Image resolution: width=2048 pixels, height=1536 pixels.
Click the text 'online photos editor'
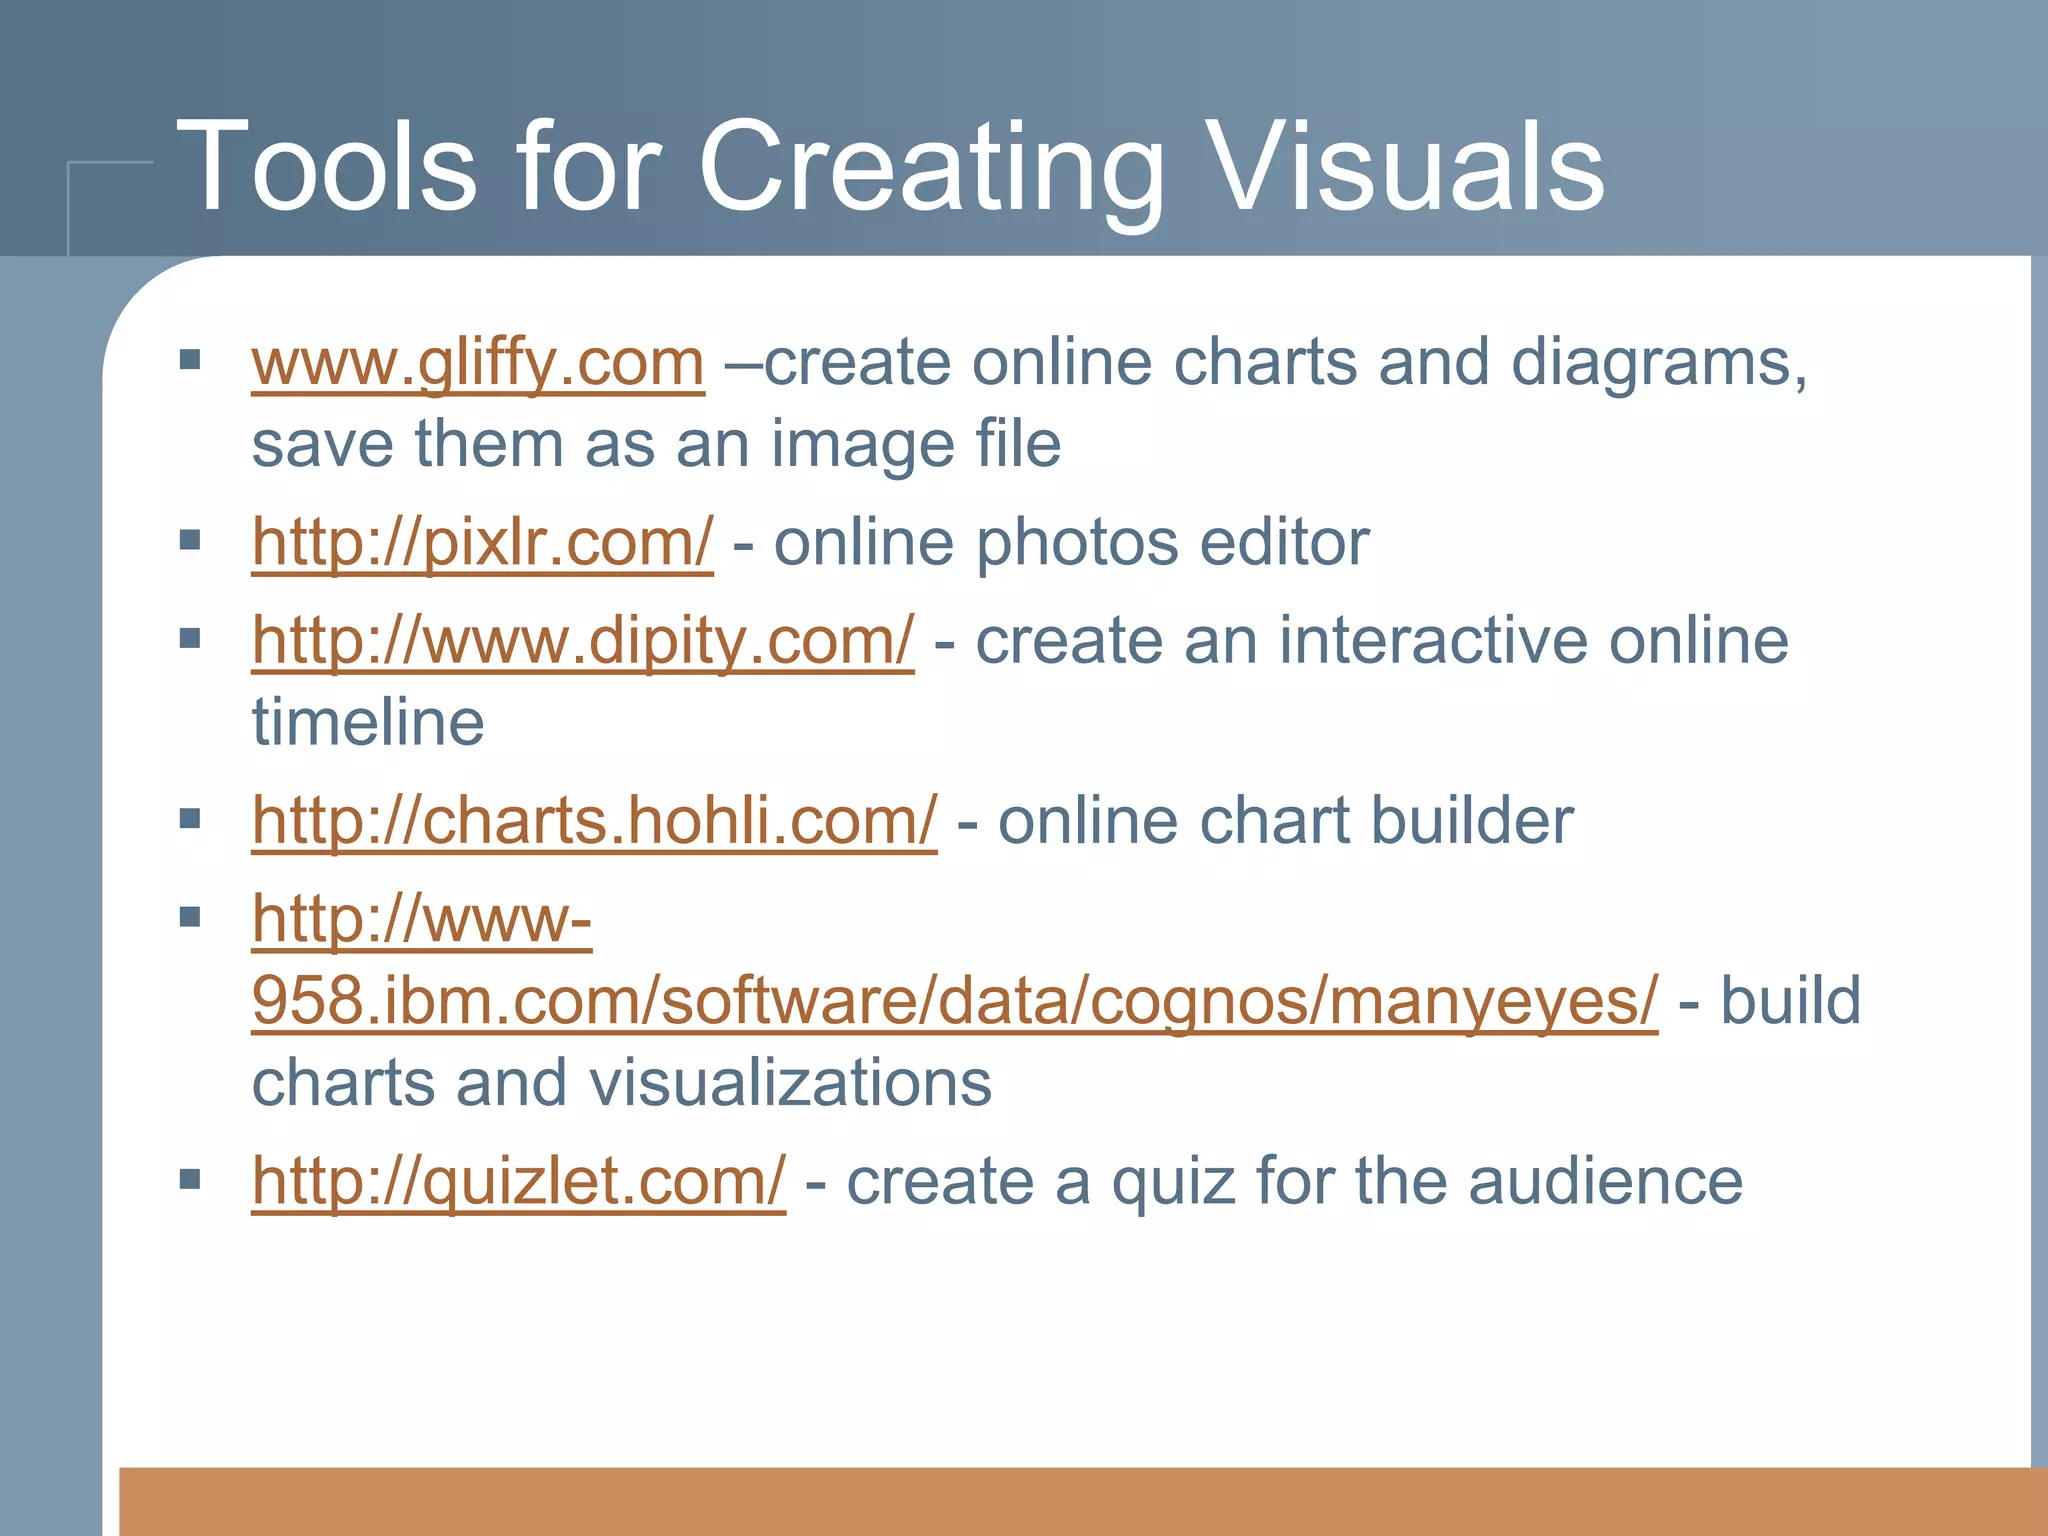point(1072,544)
